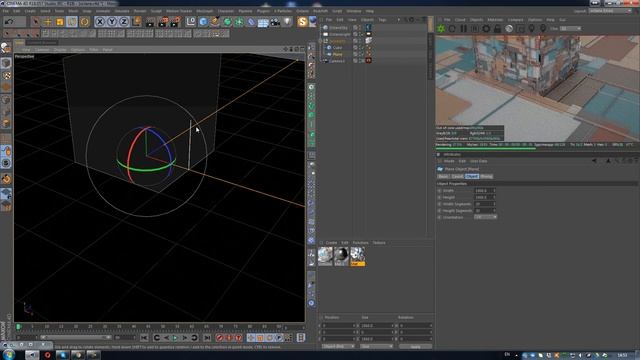Open the MoGraph menu
This screenshot has width=640, height=360.
pyautogui.click(x=204, y=11)
